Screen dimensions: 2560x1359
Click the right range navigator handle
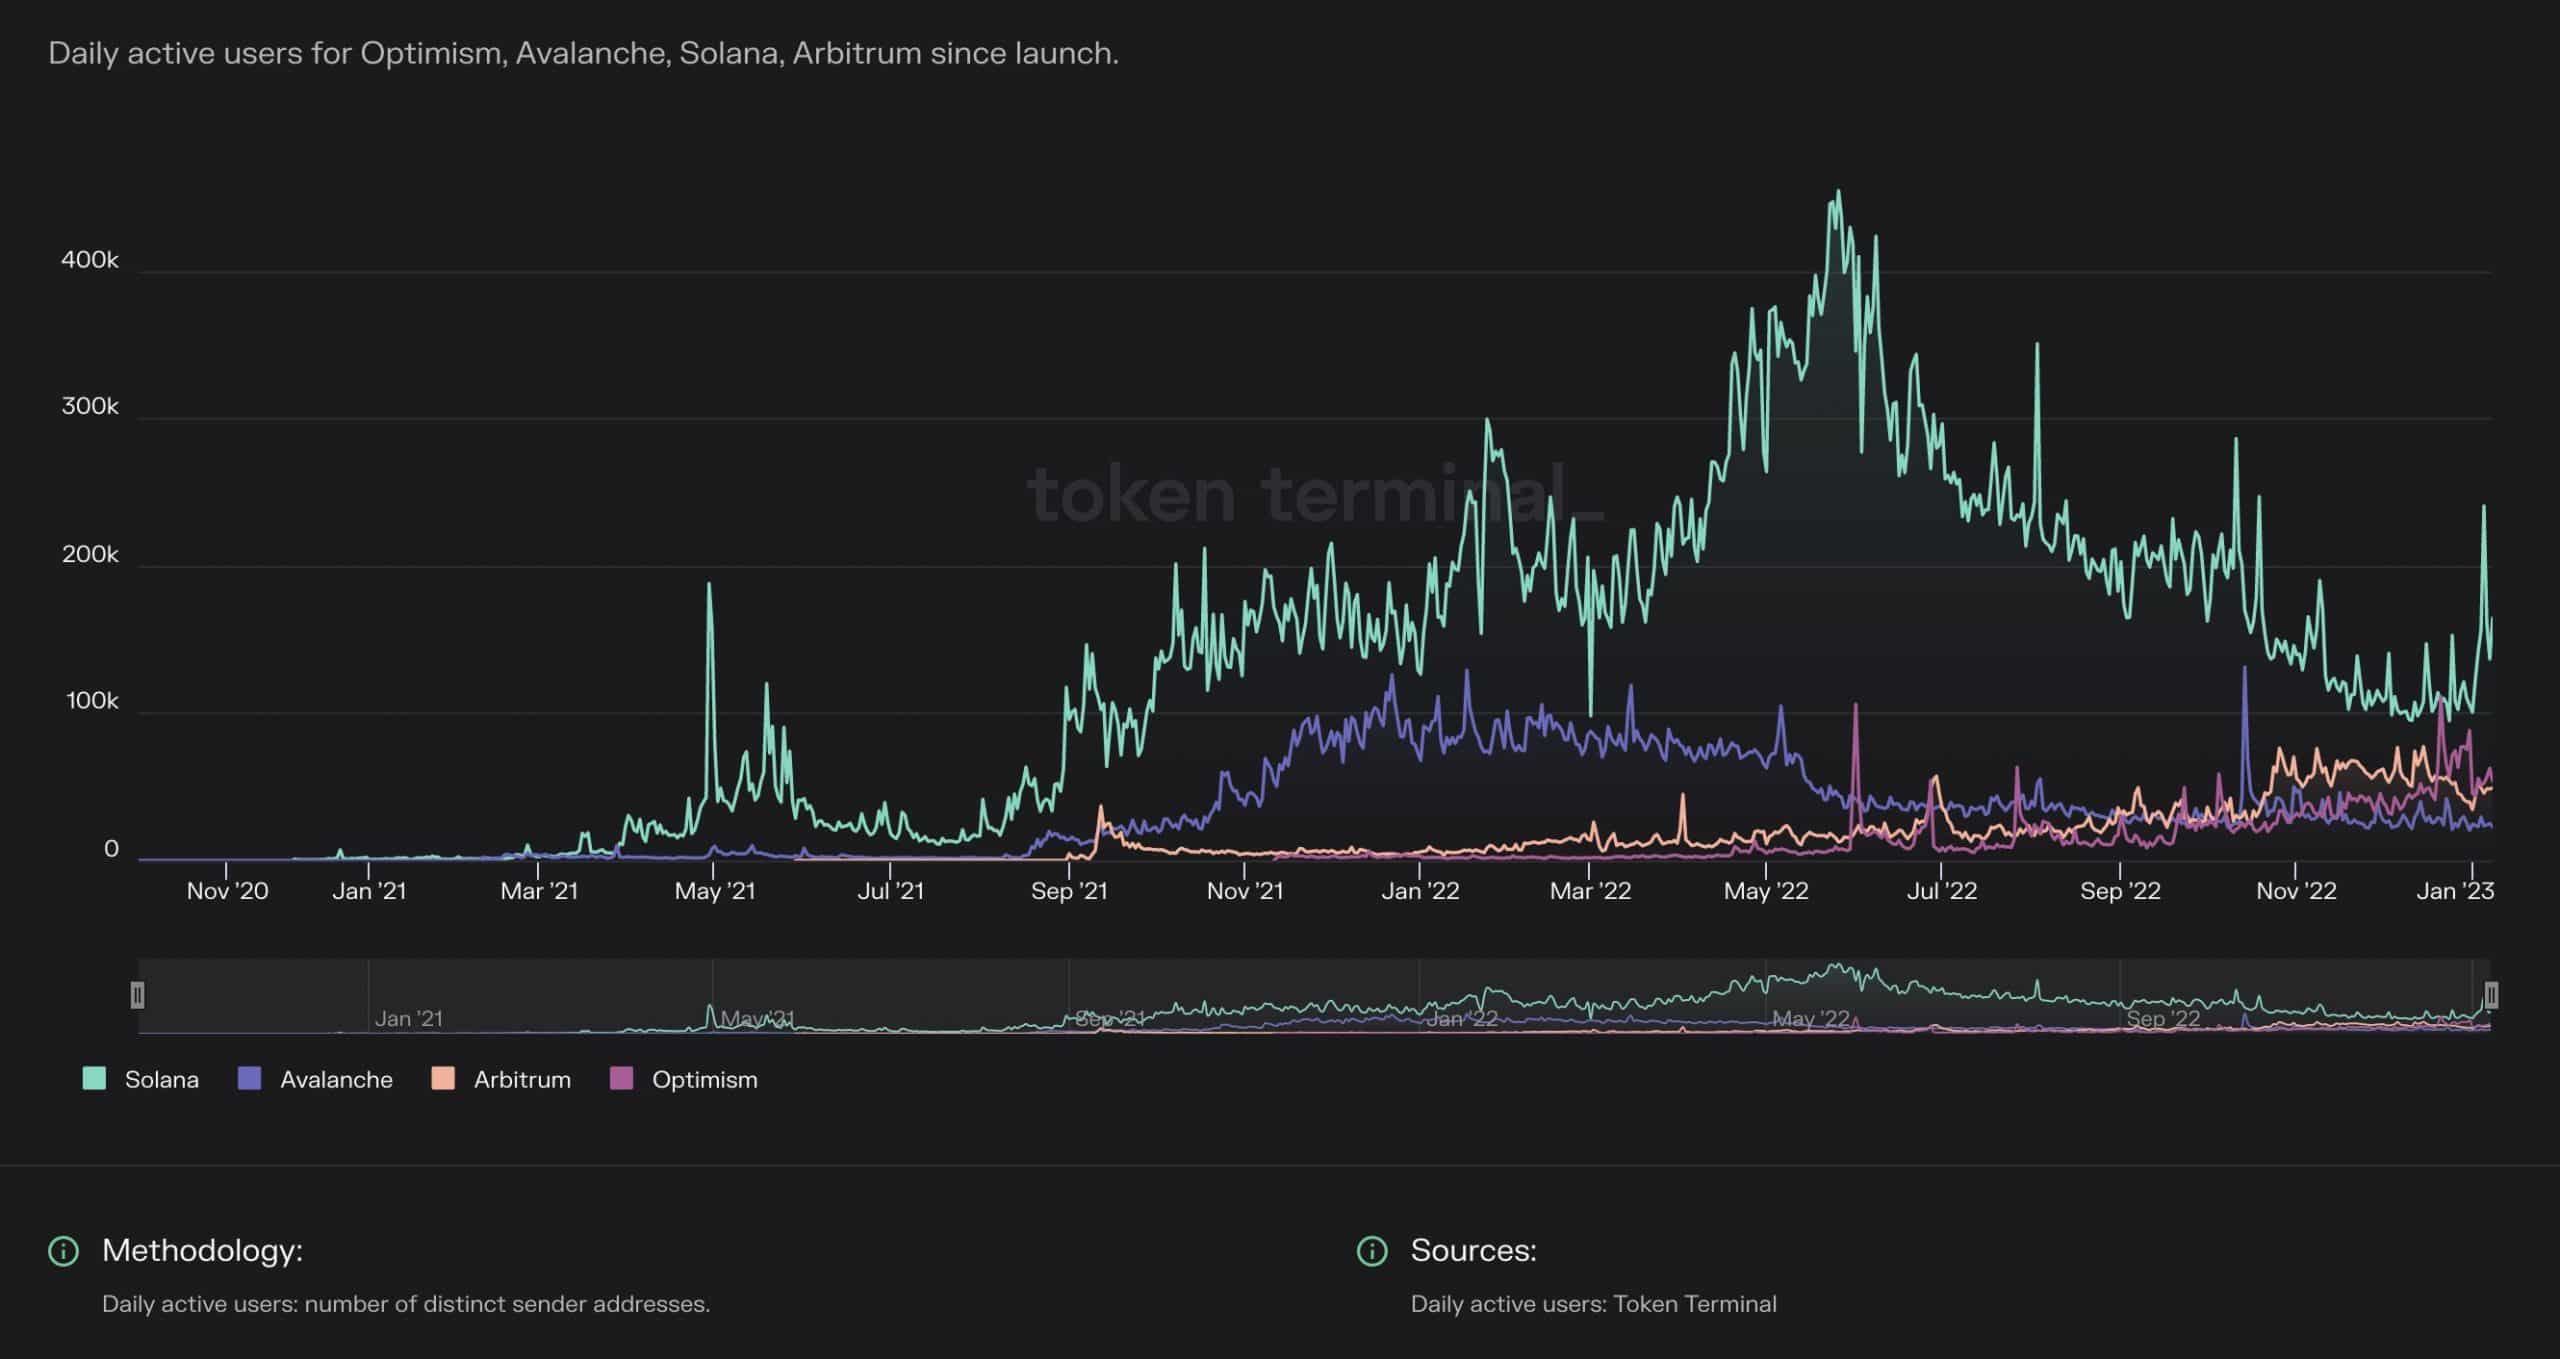(2491, 995)
